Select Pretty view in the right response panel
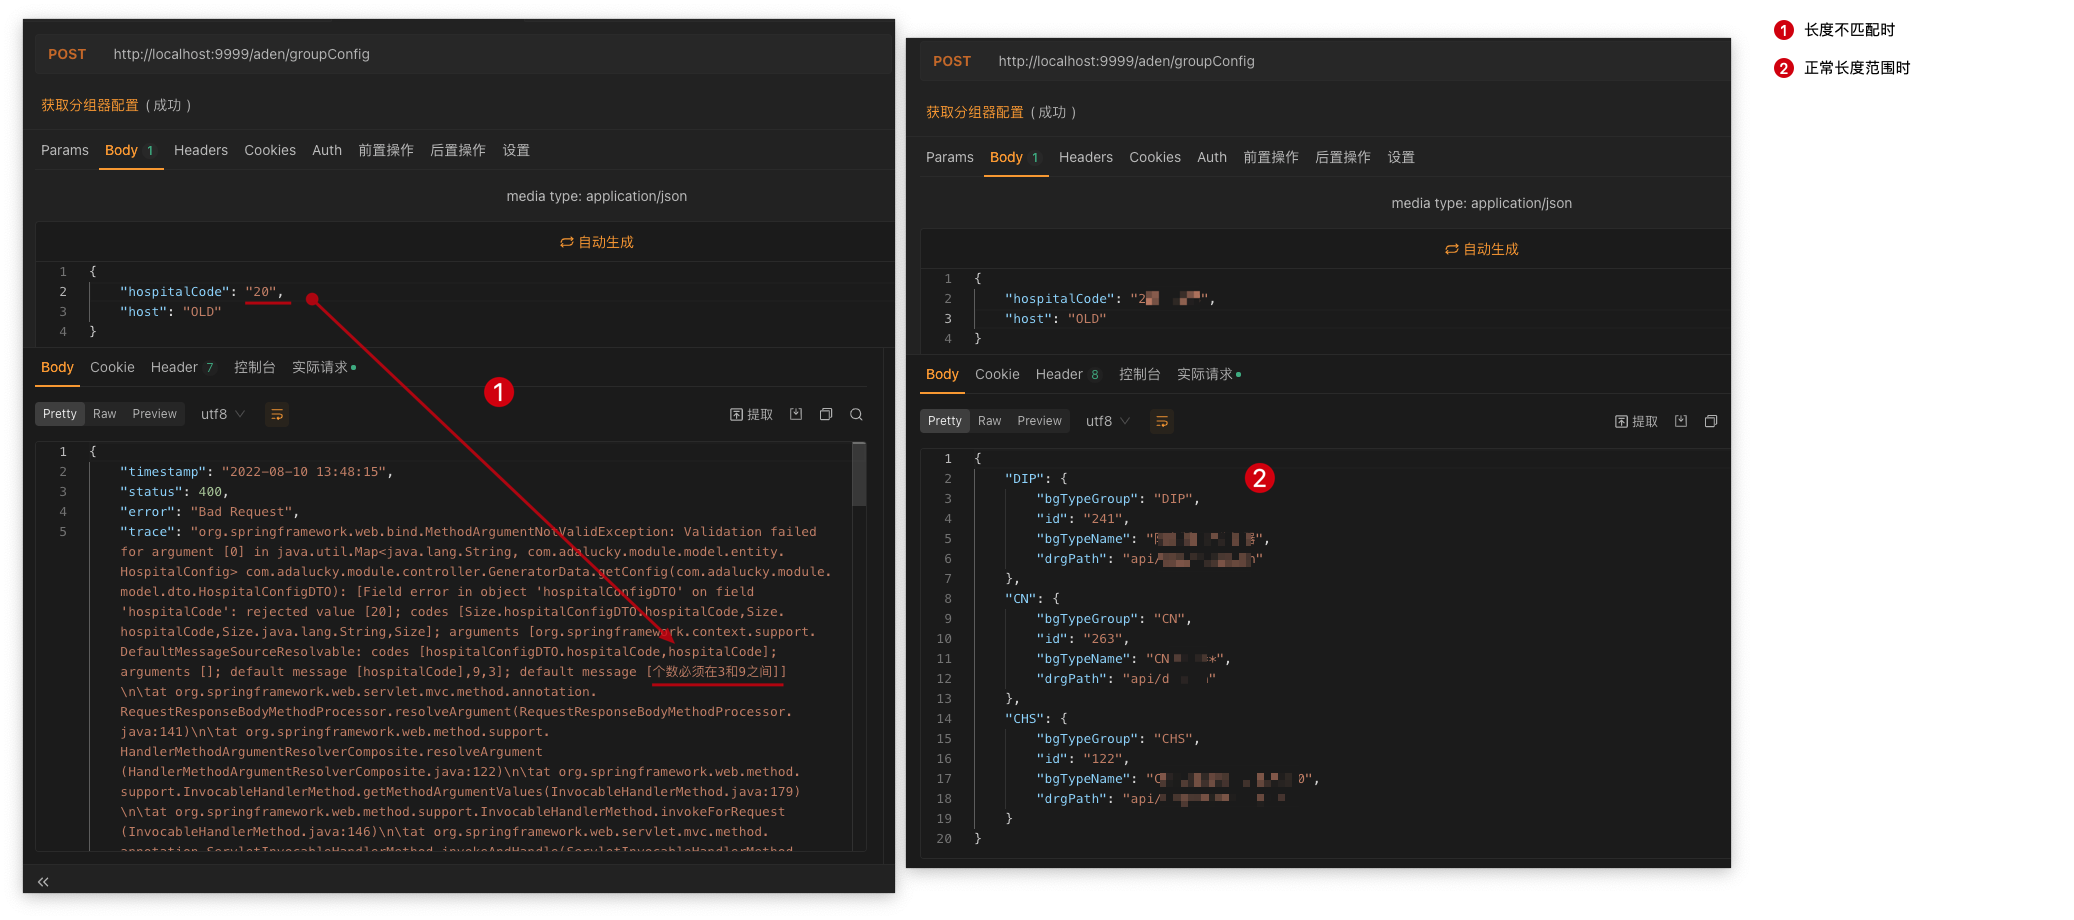Viewport: 2074px width, 920px height. 944,421
